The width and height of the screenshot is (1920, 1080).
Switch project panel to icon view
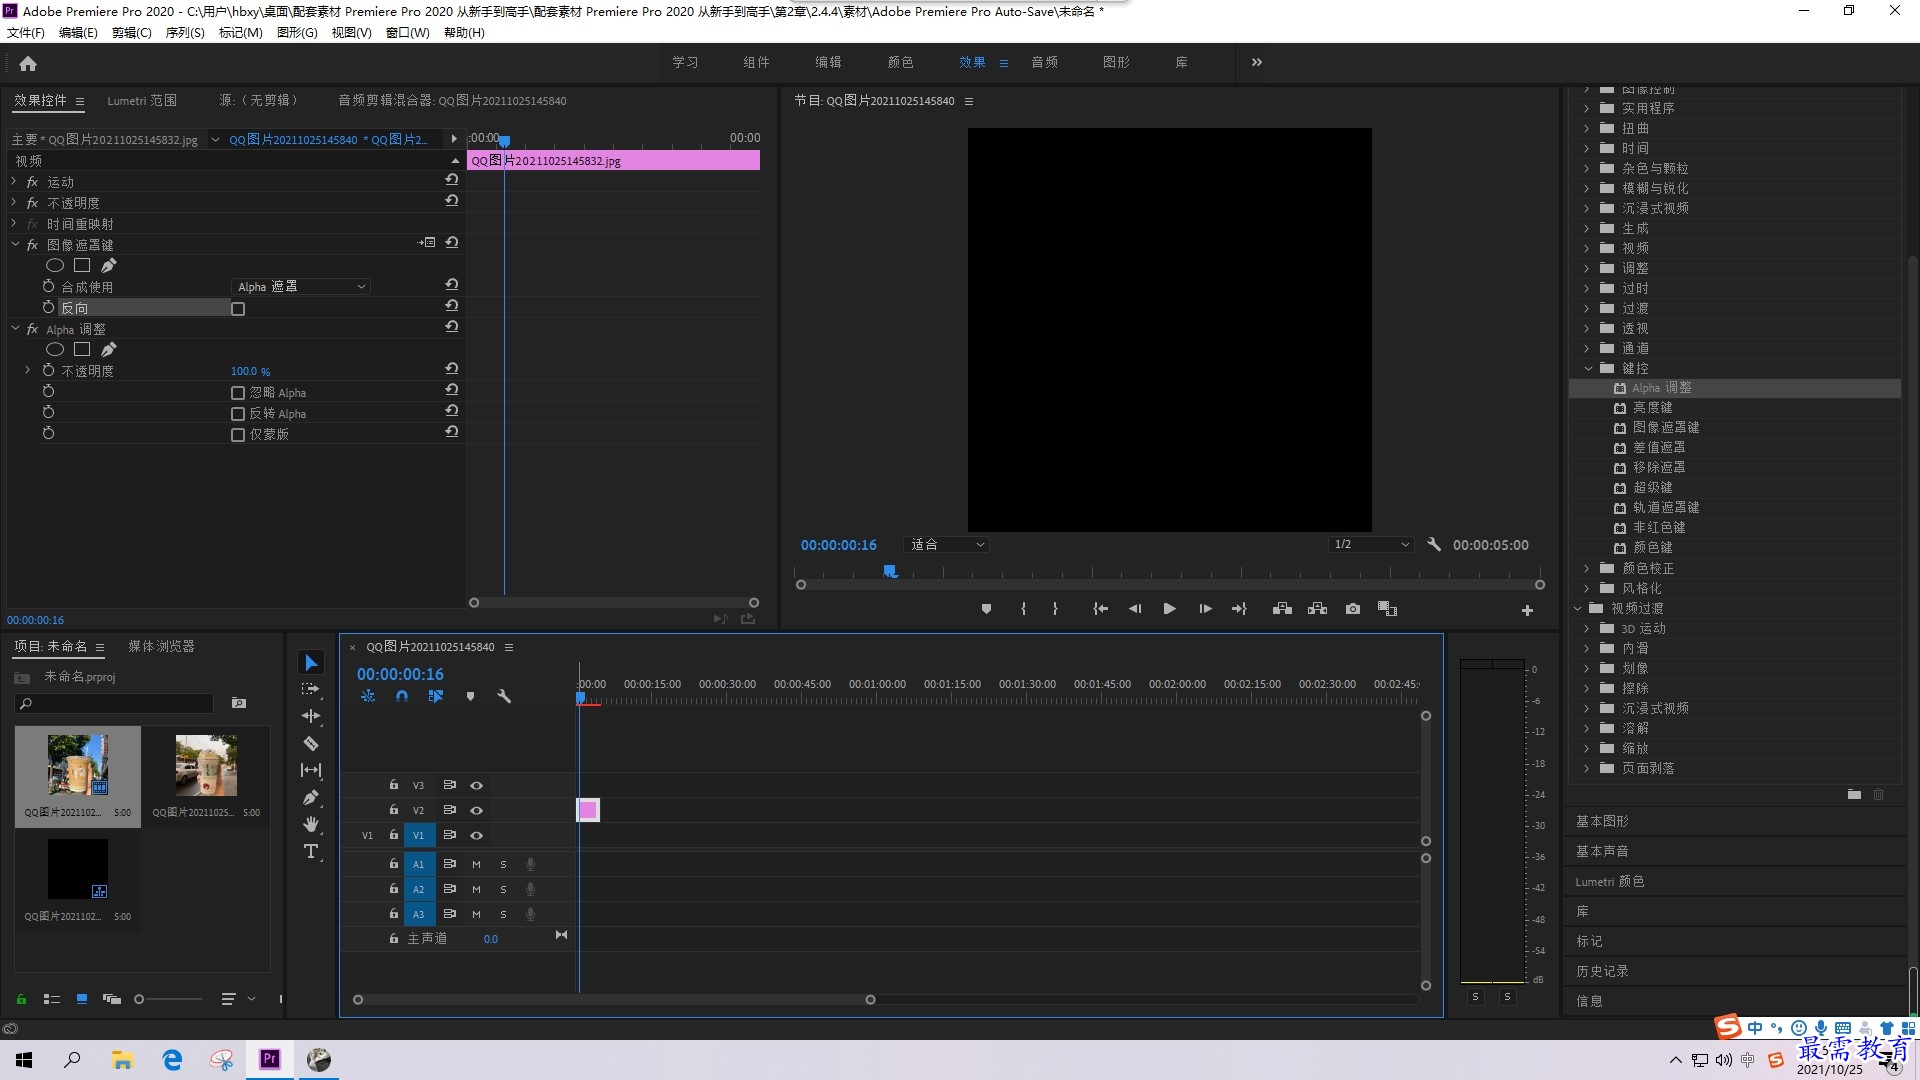[x=82, y=999]
